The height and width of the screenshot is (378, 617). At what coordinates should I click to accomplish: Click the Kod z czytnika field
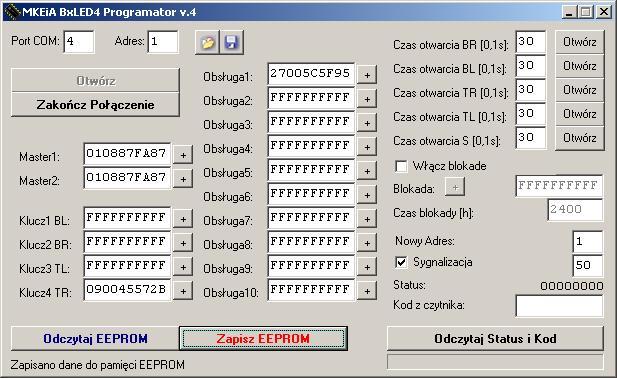tap(559, 306)
